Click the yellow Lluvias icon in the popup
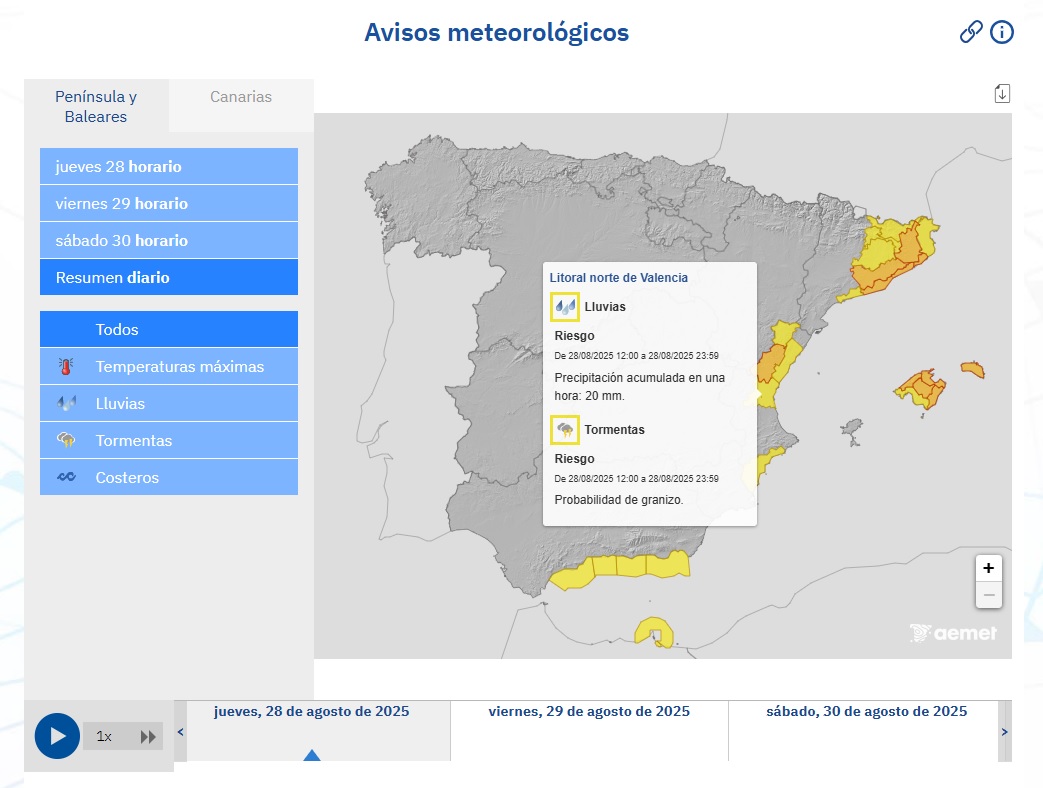The image size is (1043, 788). tap(565, 306)
